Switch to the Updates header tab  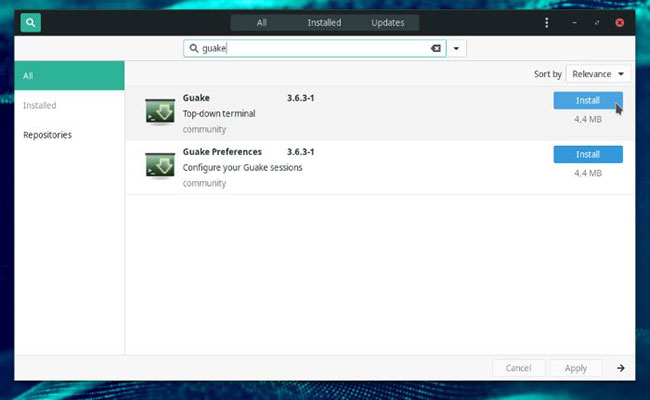click(x=388, y=23)
